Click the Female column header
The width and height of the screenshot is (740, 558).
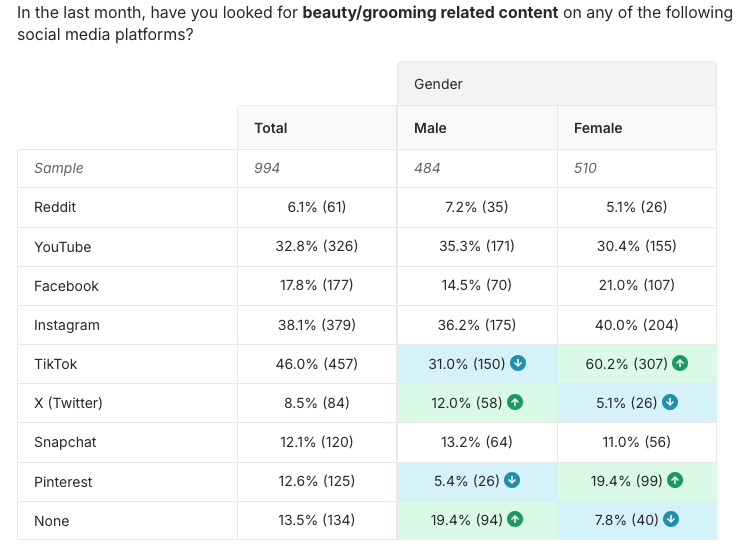point(598,128)
